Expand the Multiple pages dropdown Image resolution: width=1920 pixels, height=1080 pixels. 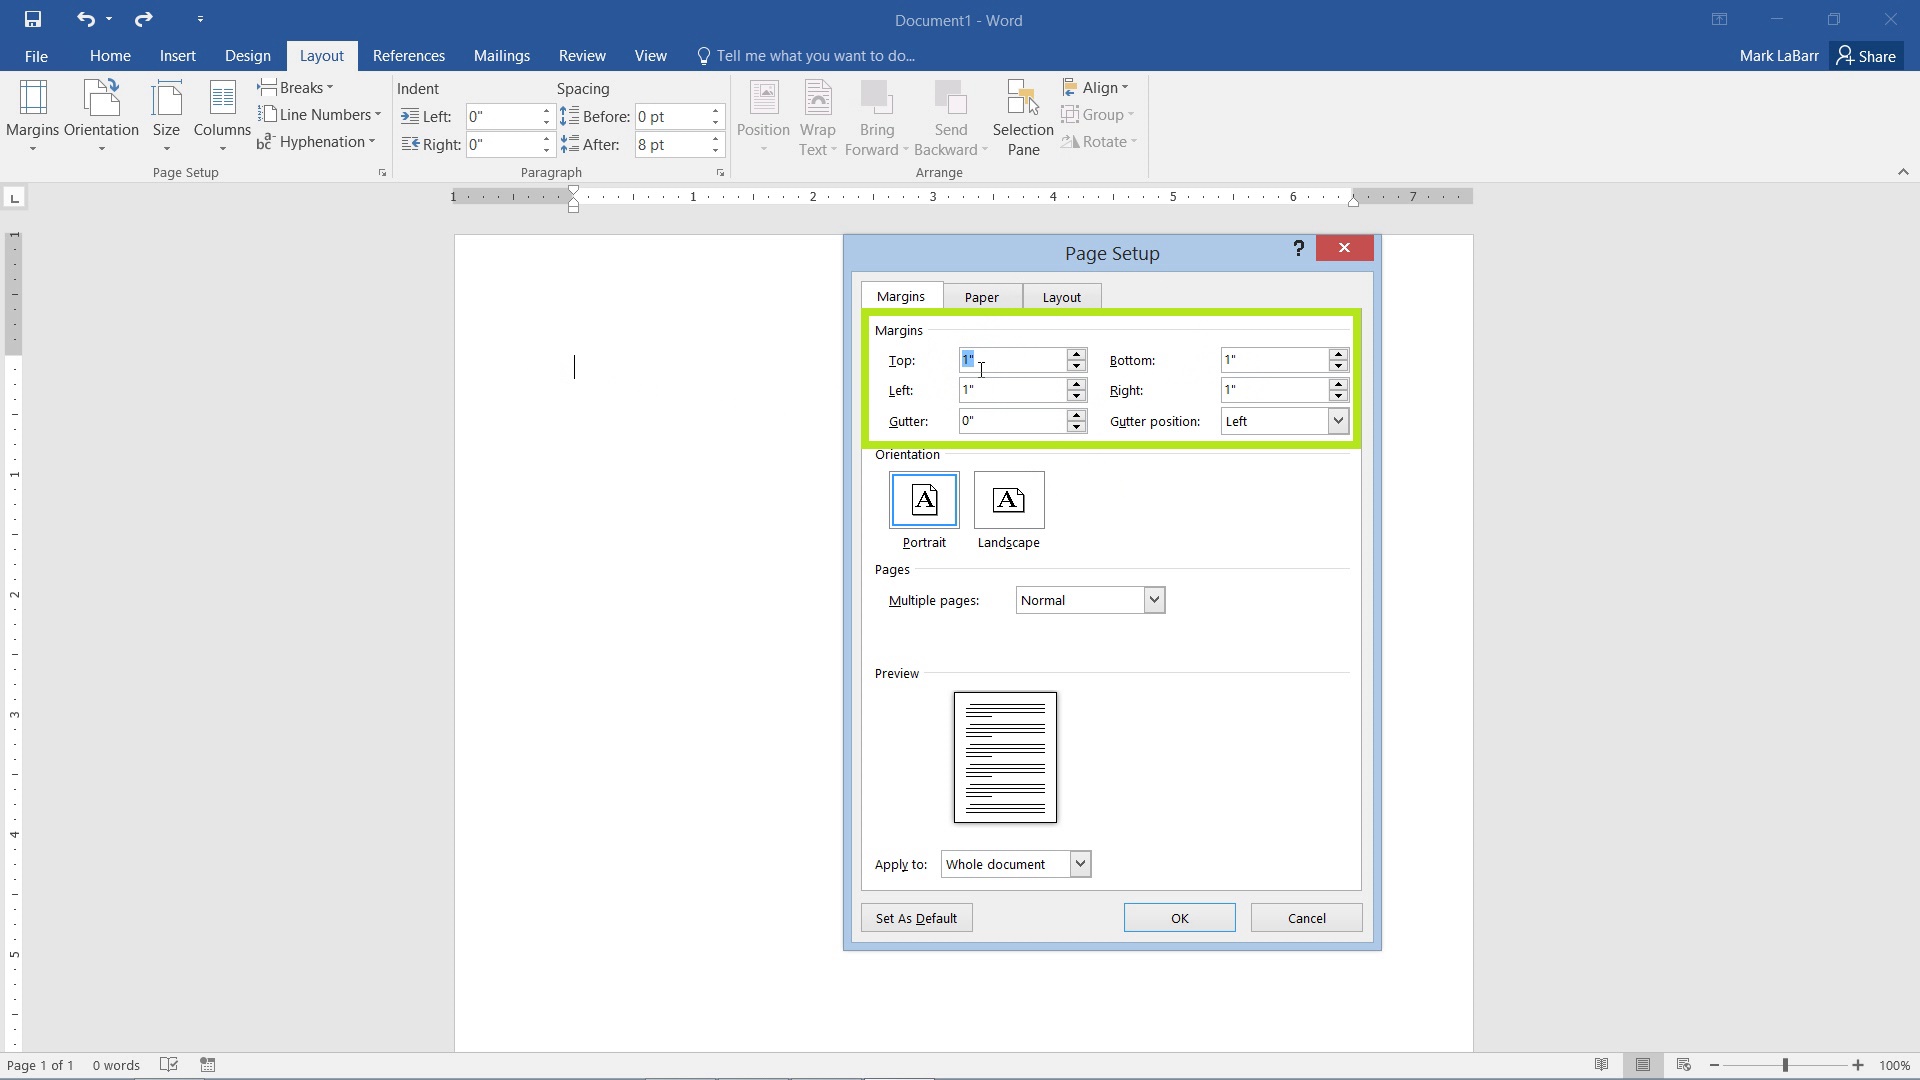click(x=1154, y=600)
